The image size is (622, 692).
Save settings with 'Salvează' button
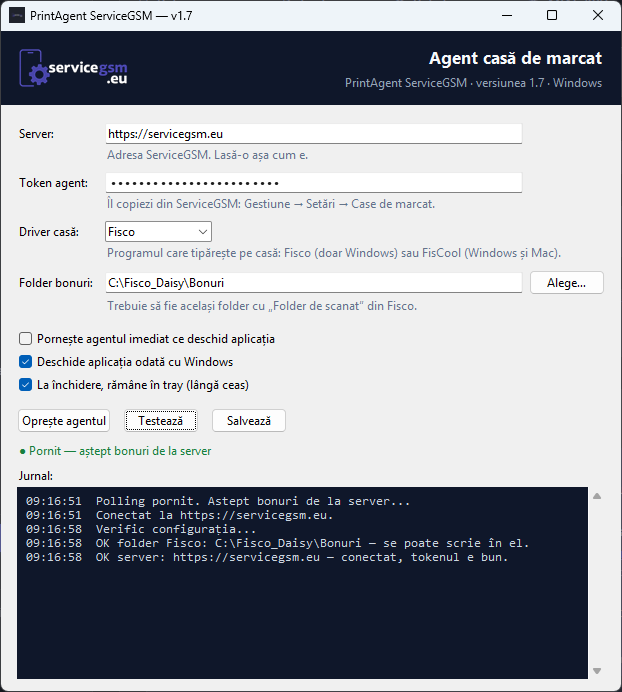point(249,421)
